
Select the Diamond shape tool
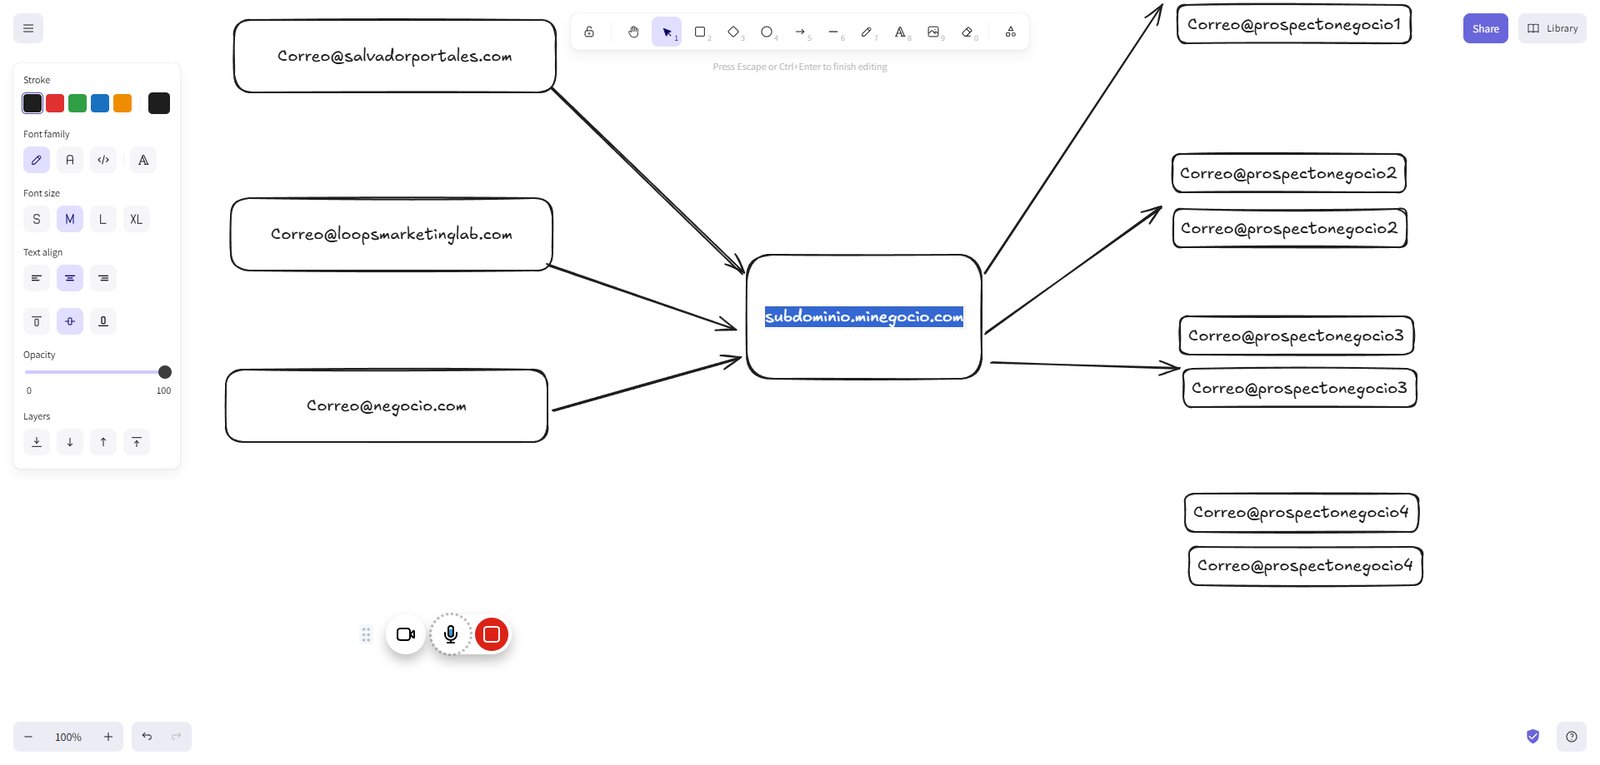pyautogui.click(x=733, y=32)
